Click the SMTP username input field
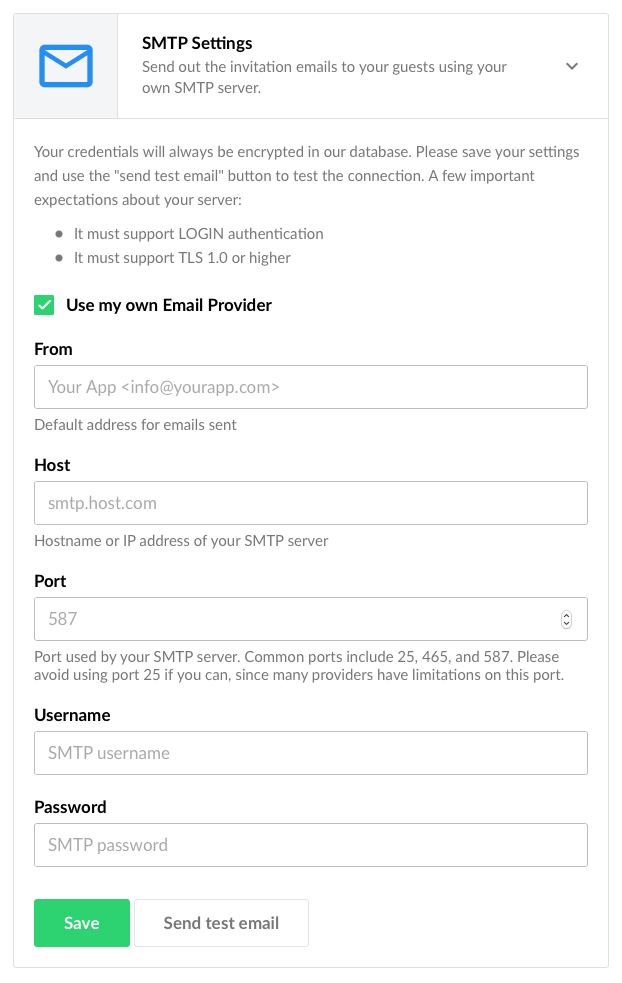Screen dimensions: 622x983 point(311,753)
